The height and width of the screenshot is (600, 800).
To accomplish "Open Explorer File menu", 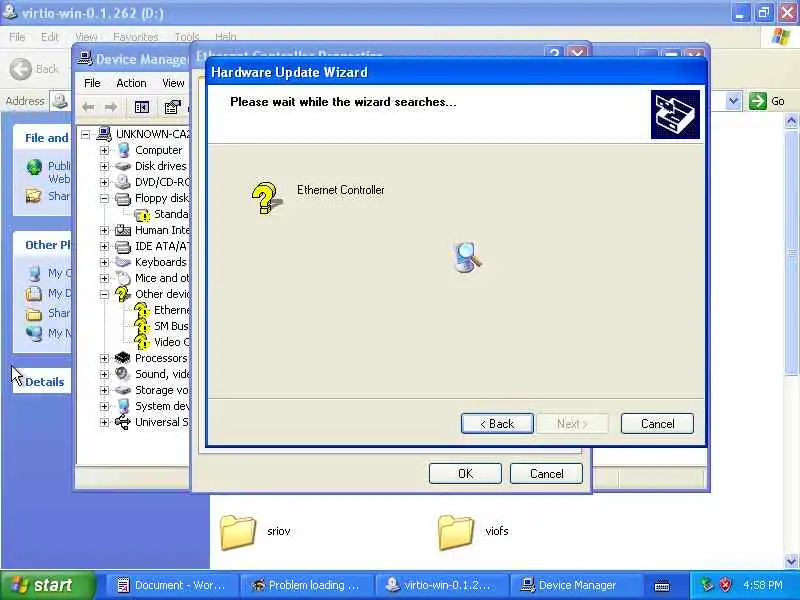I will coord(17,37).
